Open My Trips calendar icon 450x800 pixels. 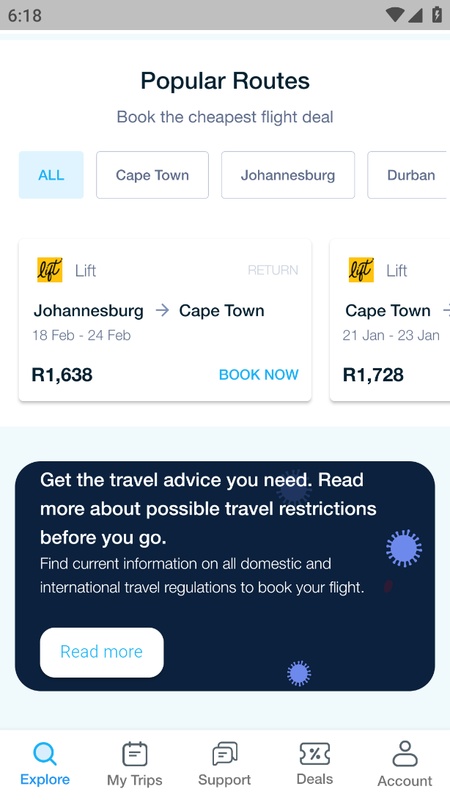135,754
